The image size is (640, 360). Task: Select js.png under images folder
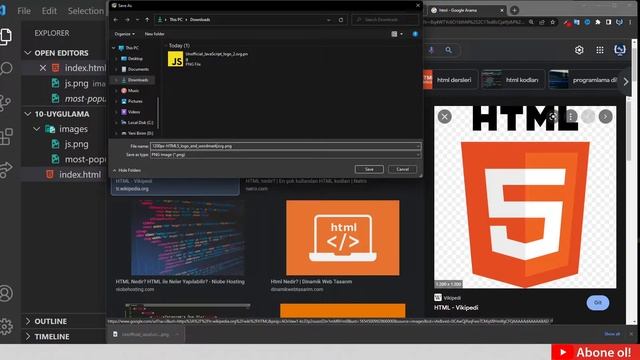[76, 144]
